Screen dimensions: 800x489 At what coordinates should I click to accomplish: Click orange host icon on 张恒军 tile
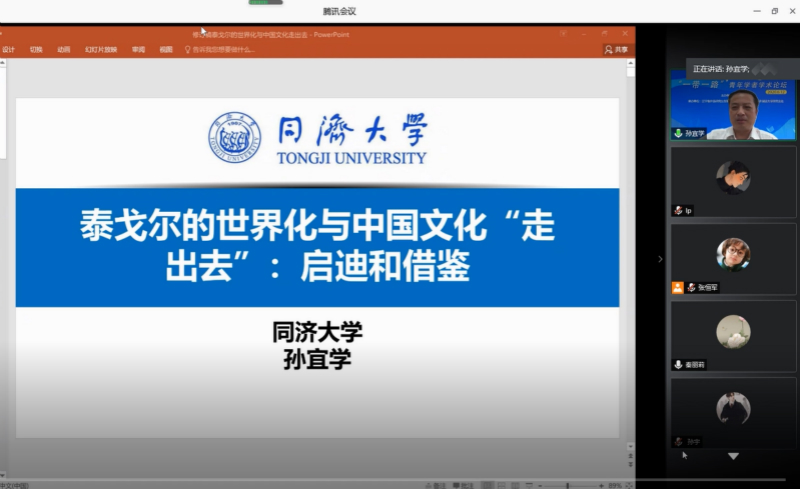[678, 287]
